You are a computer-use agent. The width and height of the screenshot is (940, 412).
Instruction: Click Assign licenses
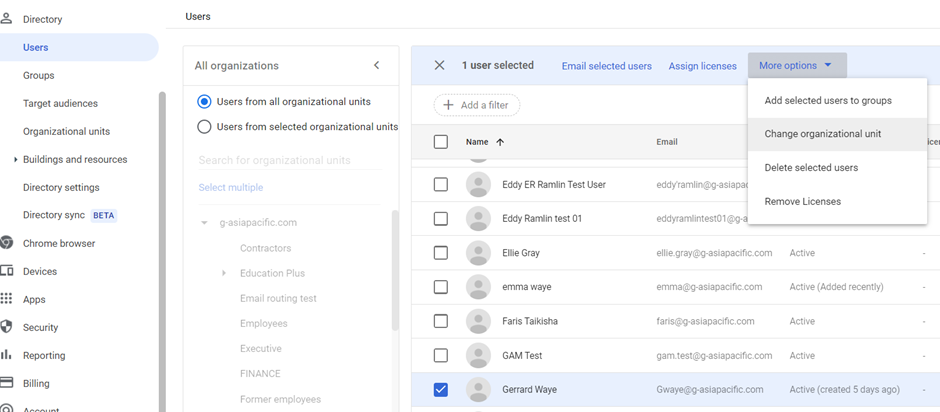pos(703,66)
